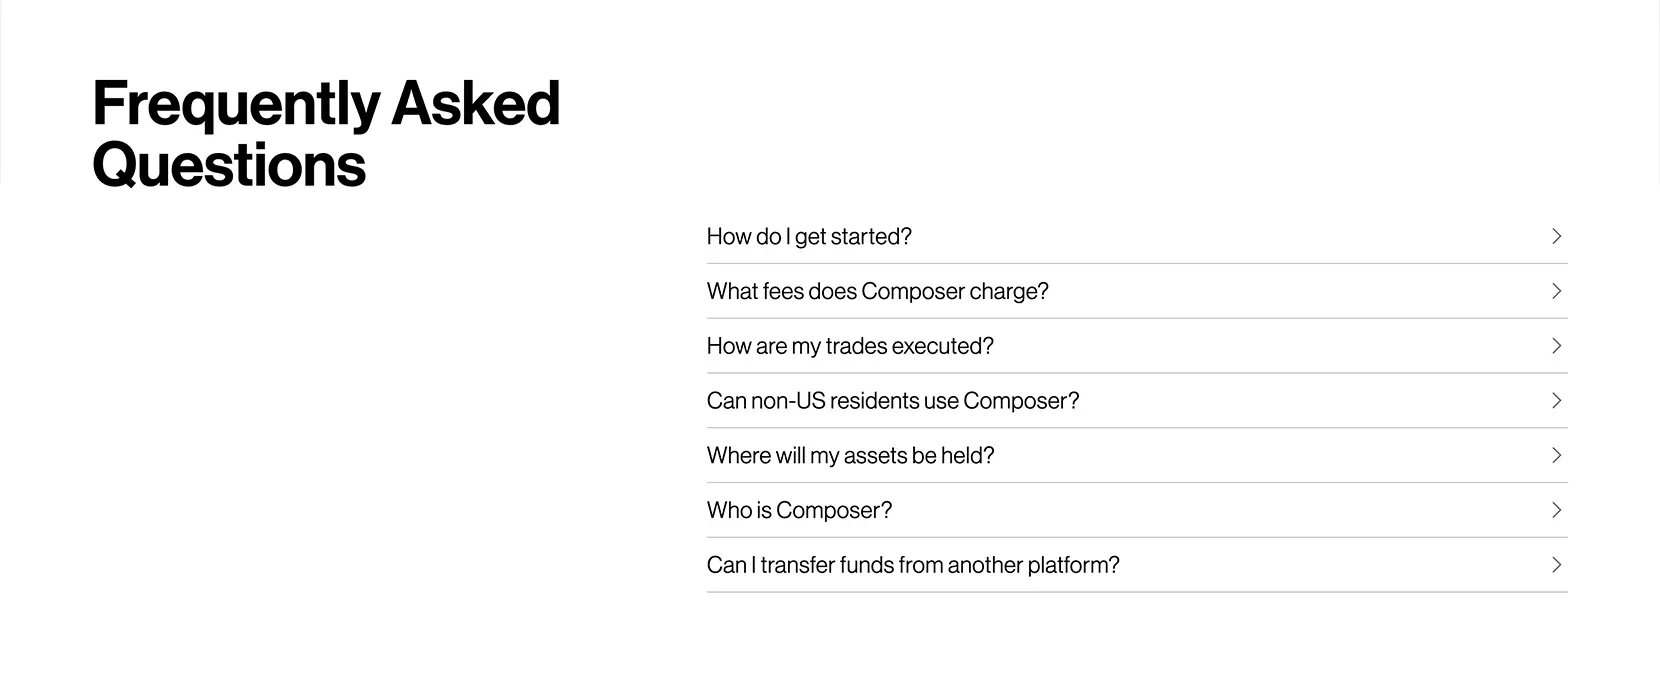This screenshot has width=1660, height=688.
Task: Click the chevron beside 'How do I get started?'
Action: pos(1556,236)
